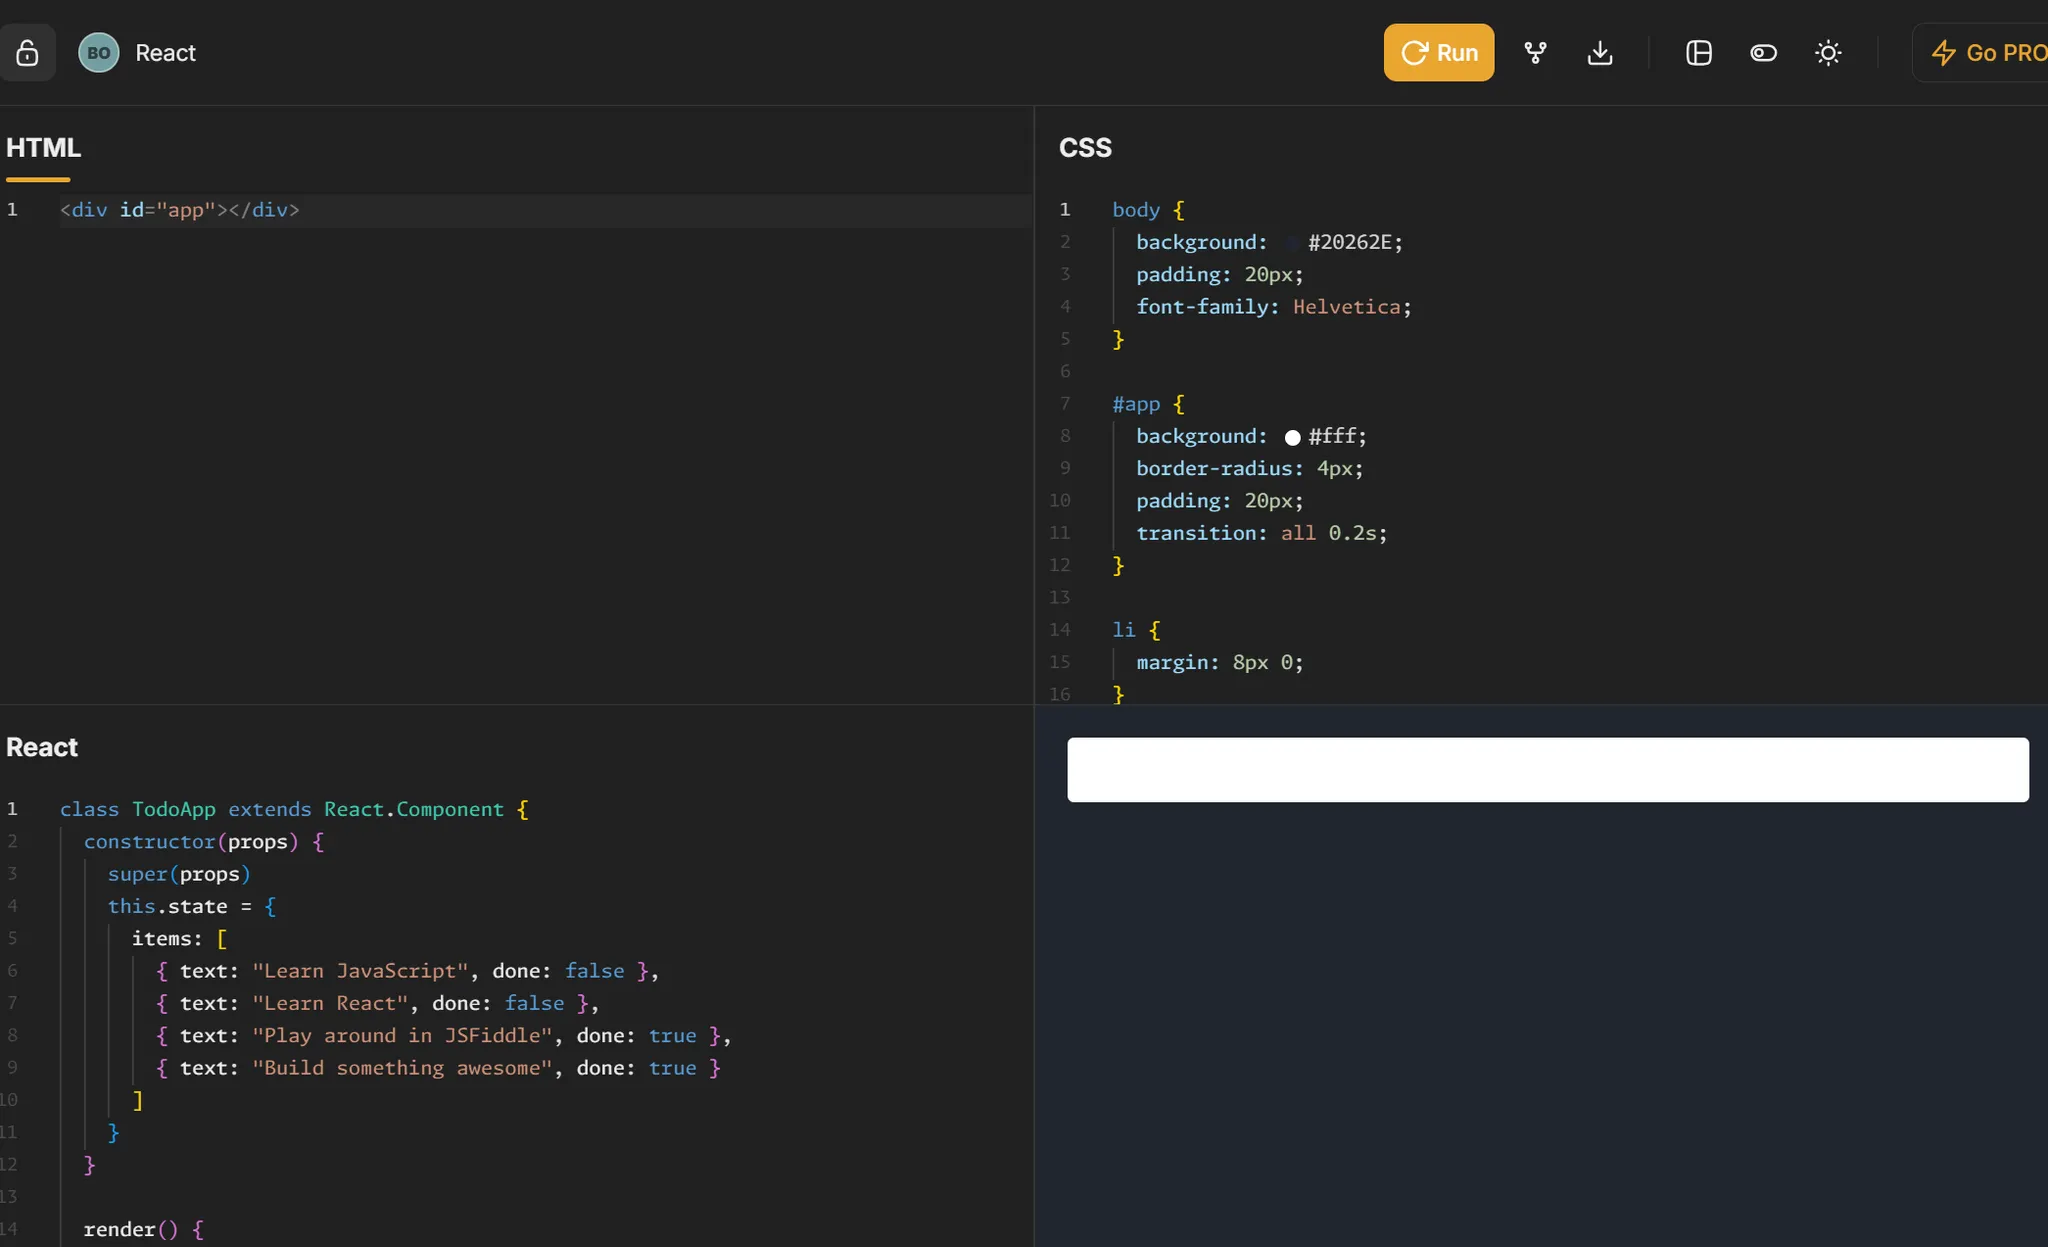Screen dimensions: 2048x1247
Task: Click the #20262E dark color swatch
Action: coord(1292,243)
